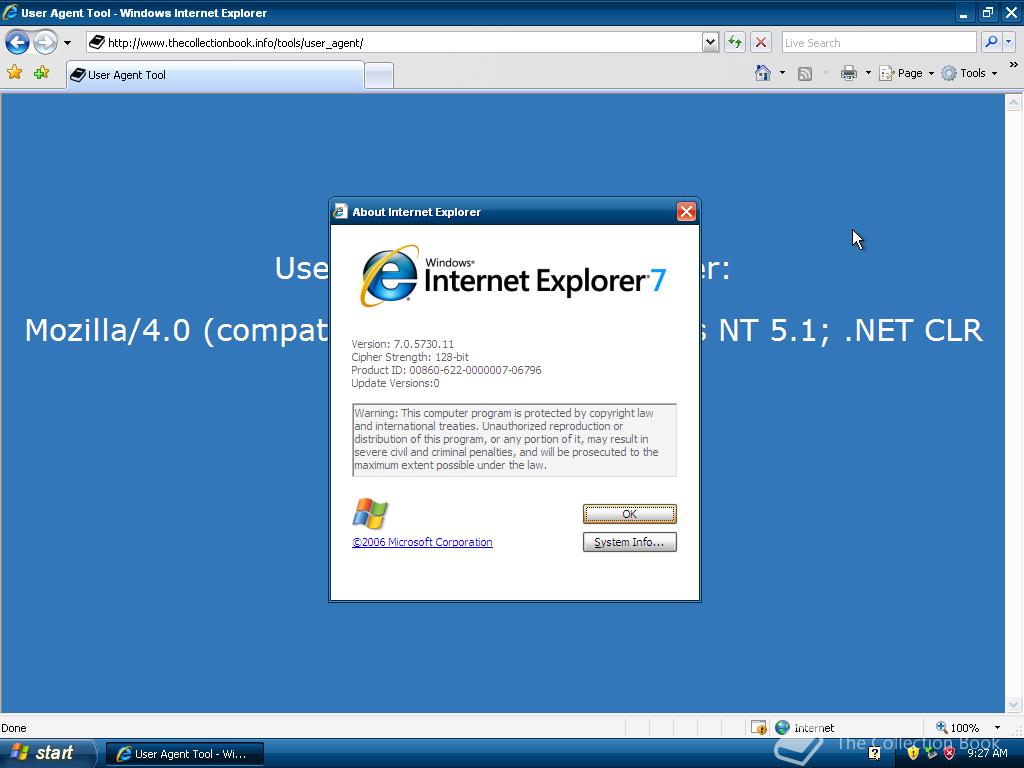
Task: Click the Cipher Strength 128-bit text
Action: [x=409, y=357]
